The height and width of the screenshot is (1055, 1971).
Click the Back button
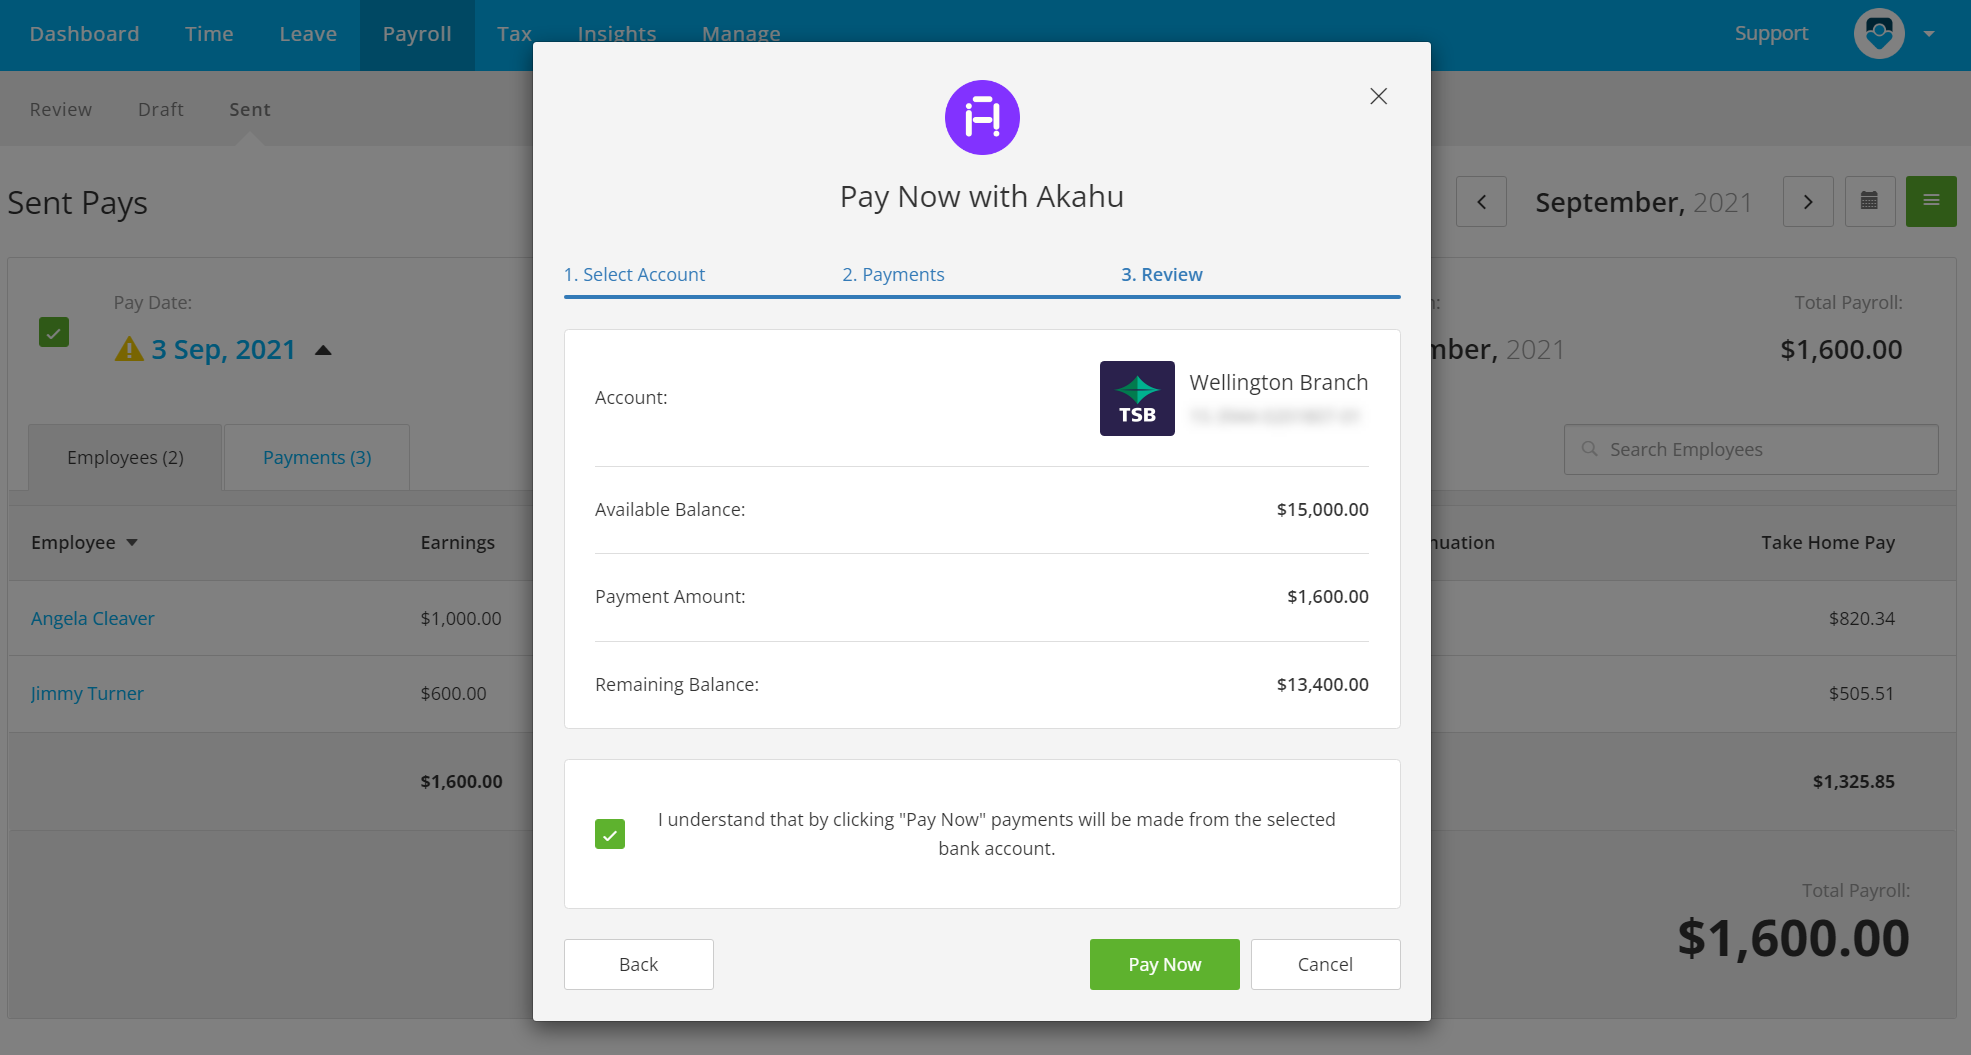(x=639, y=964)
